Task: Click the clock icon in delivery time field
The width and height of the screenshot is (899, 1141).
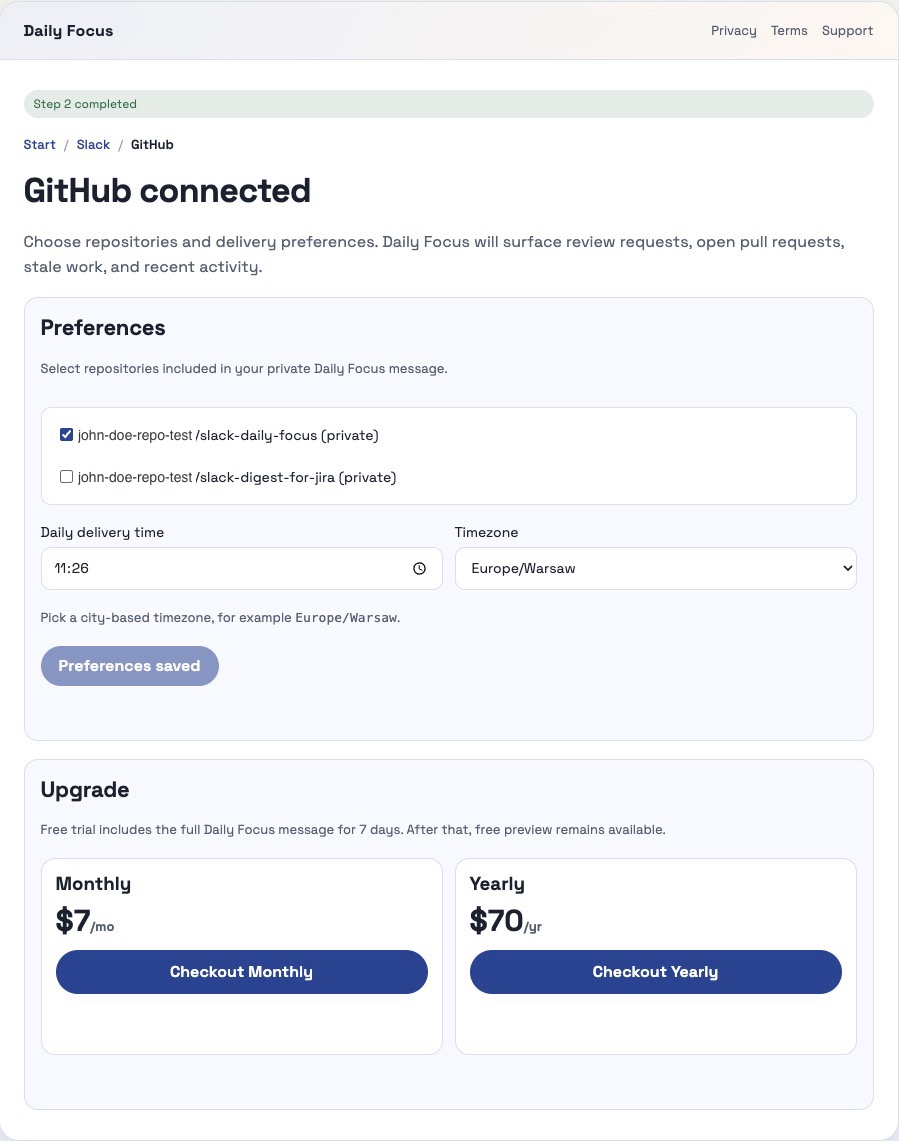Action: (419, 567)
